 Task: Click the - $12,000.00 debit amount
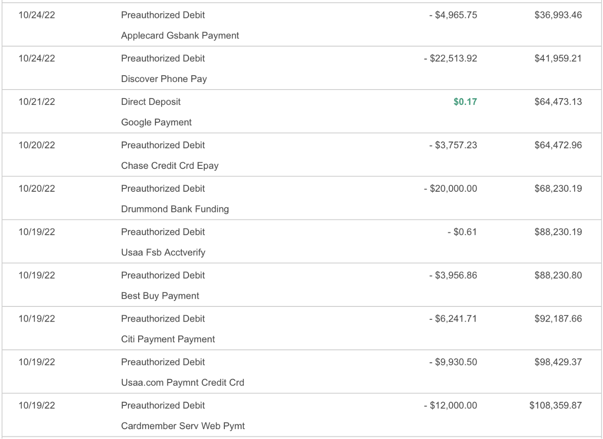click(450, 405)
